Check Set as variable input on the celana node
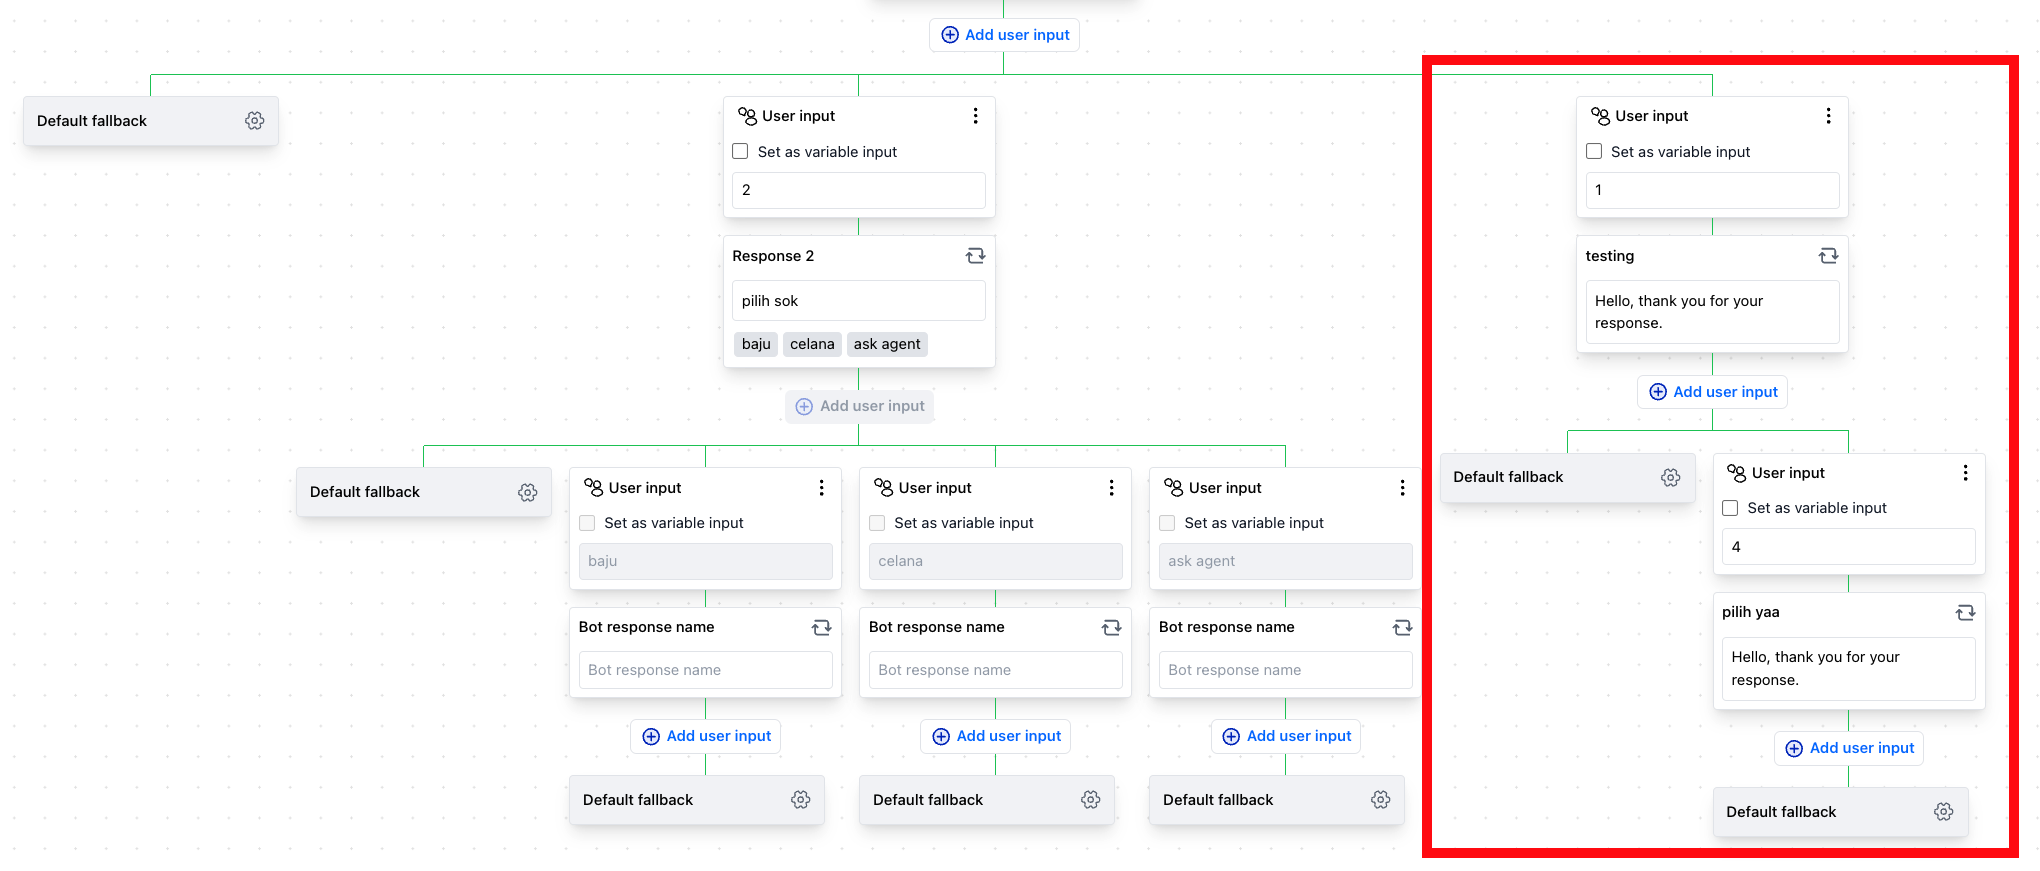The image size is (2040, 871). 877,523
